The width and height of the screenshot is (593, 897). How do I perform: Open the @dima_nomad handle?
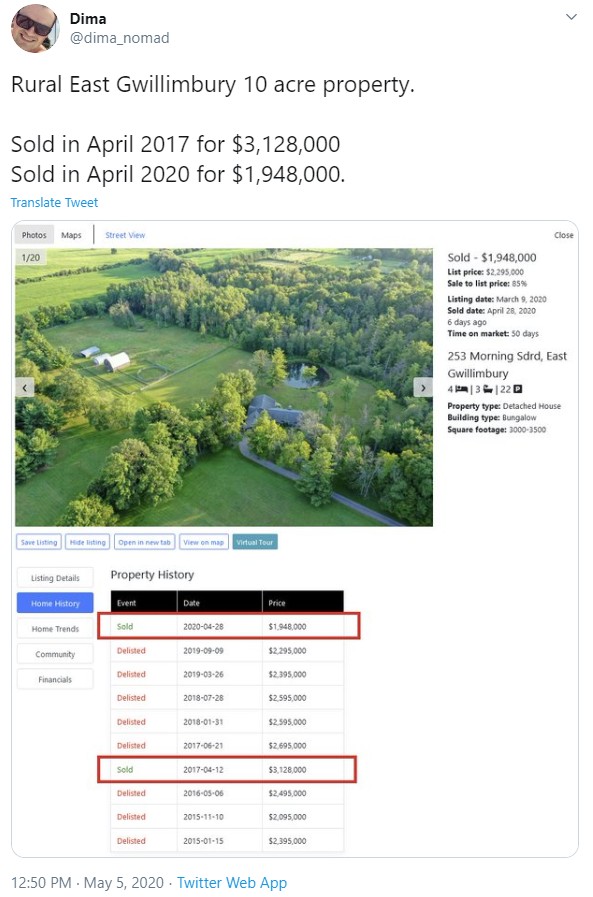pyautogui.click(x=120, y=38)
